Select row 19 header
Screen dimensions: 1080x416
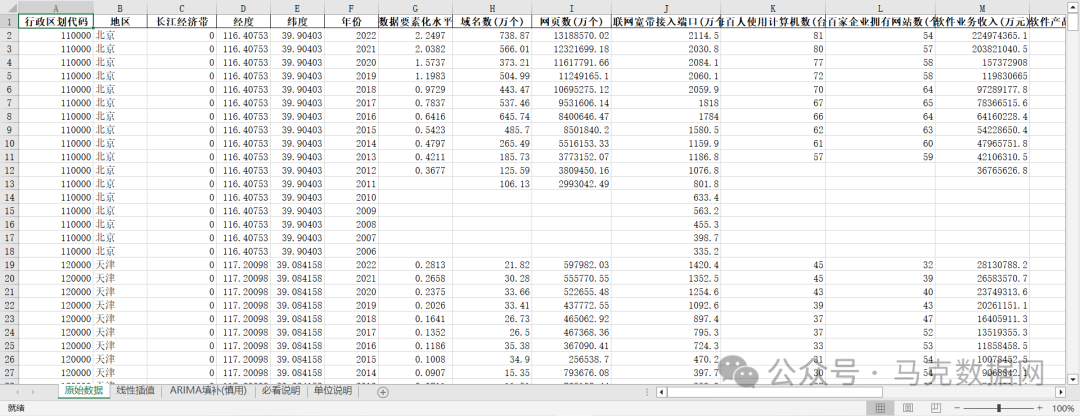[8, 264]
